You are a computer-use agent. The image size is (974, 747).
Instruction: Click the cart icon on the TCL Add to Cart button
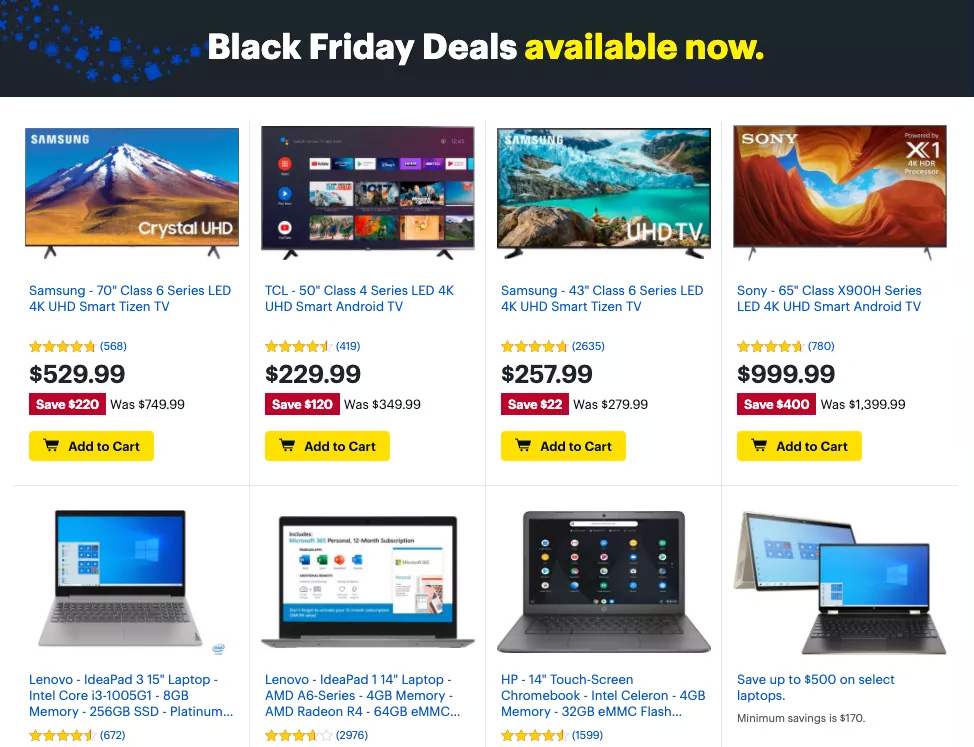click(x=289, y=445)
